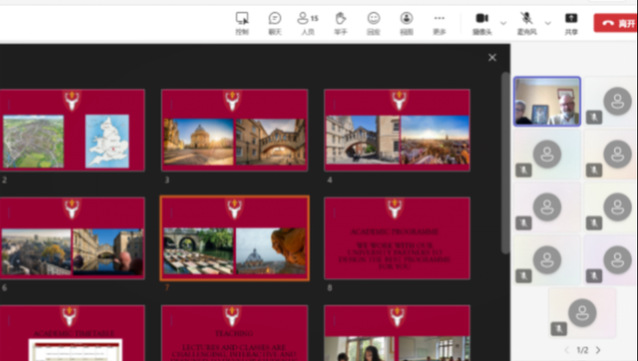Viewport: 638px width, 361px height.
Task: Open the more (更多) actions menu
Action: point(439,23)
